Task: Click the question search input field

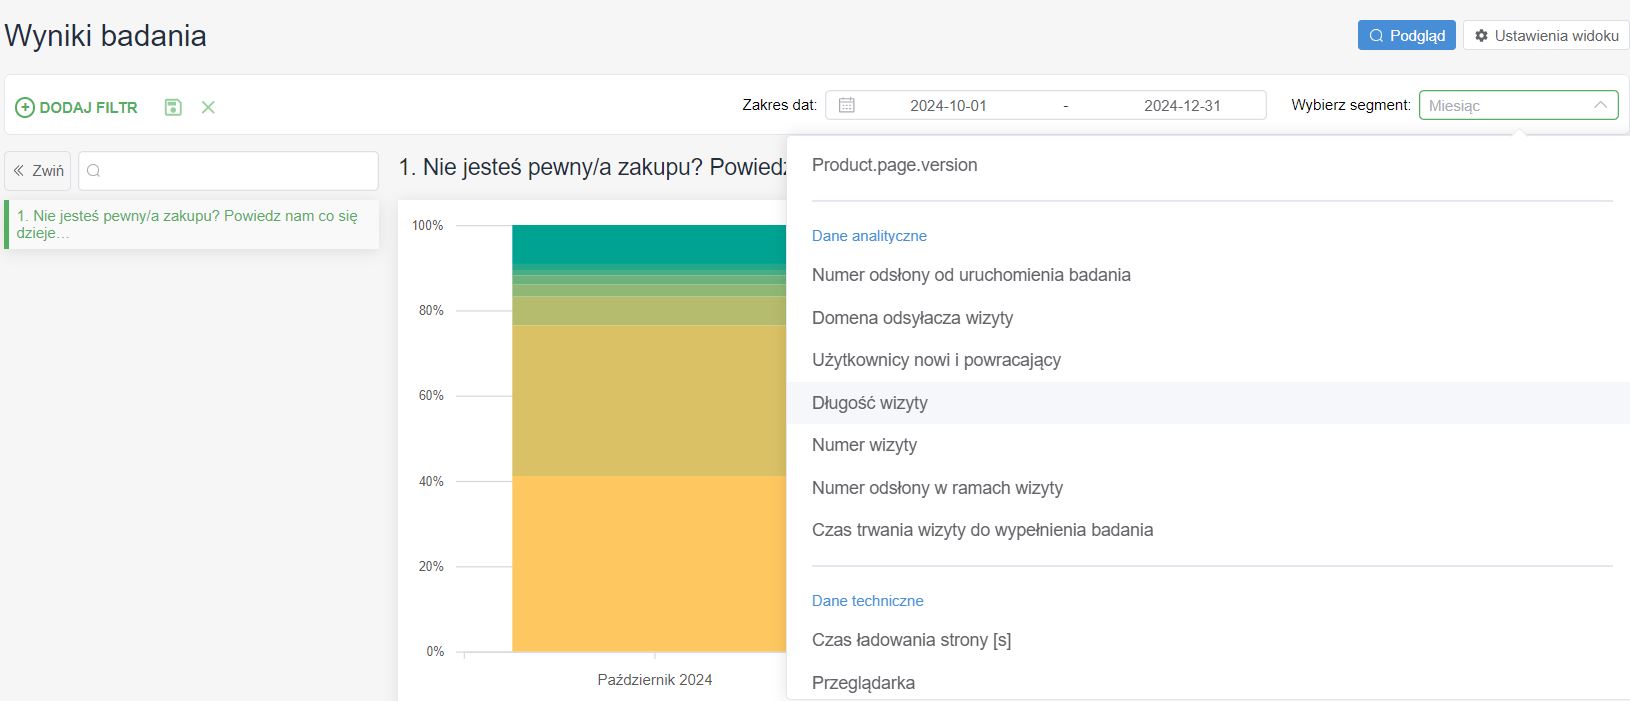Action: point(228,171)
